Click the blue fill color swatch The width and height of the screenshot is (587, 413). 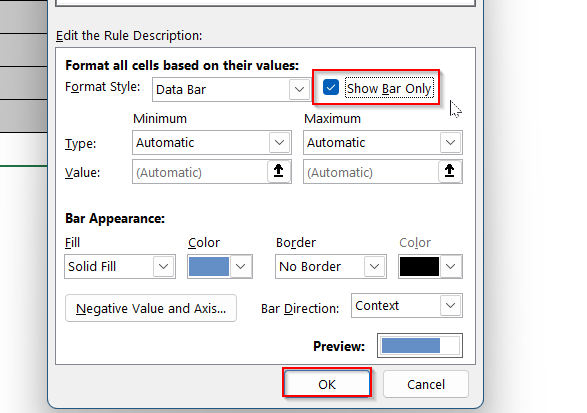209,267
